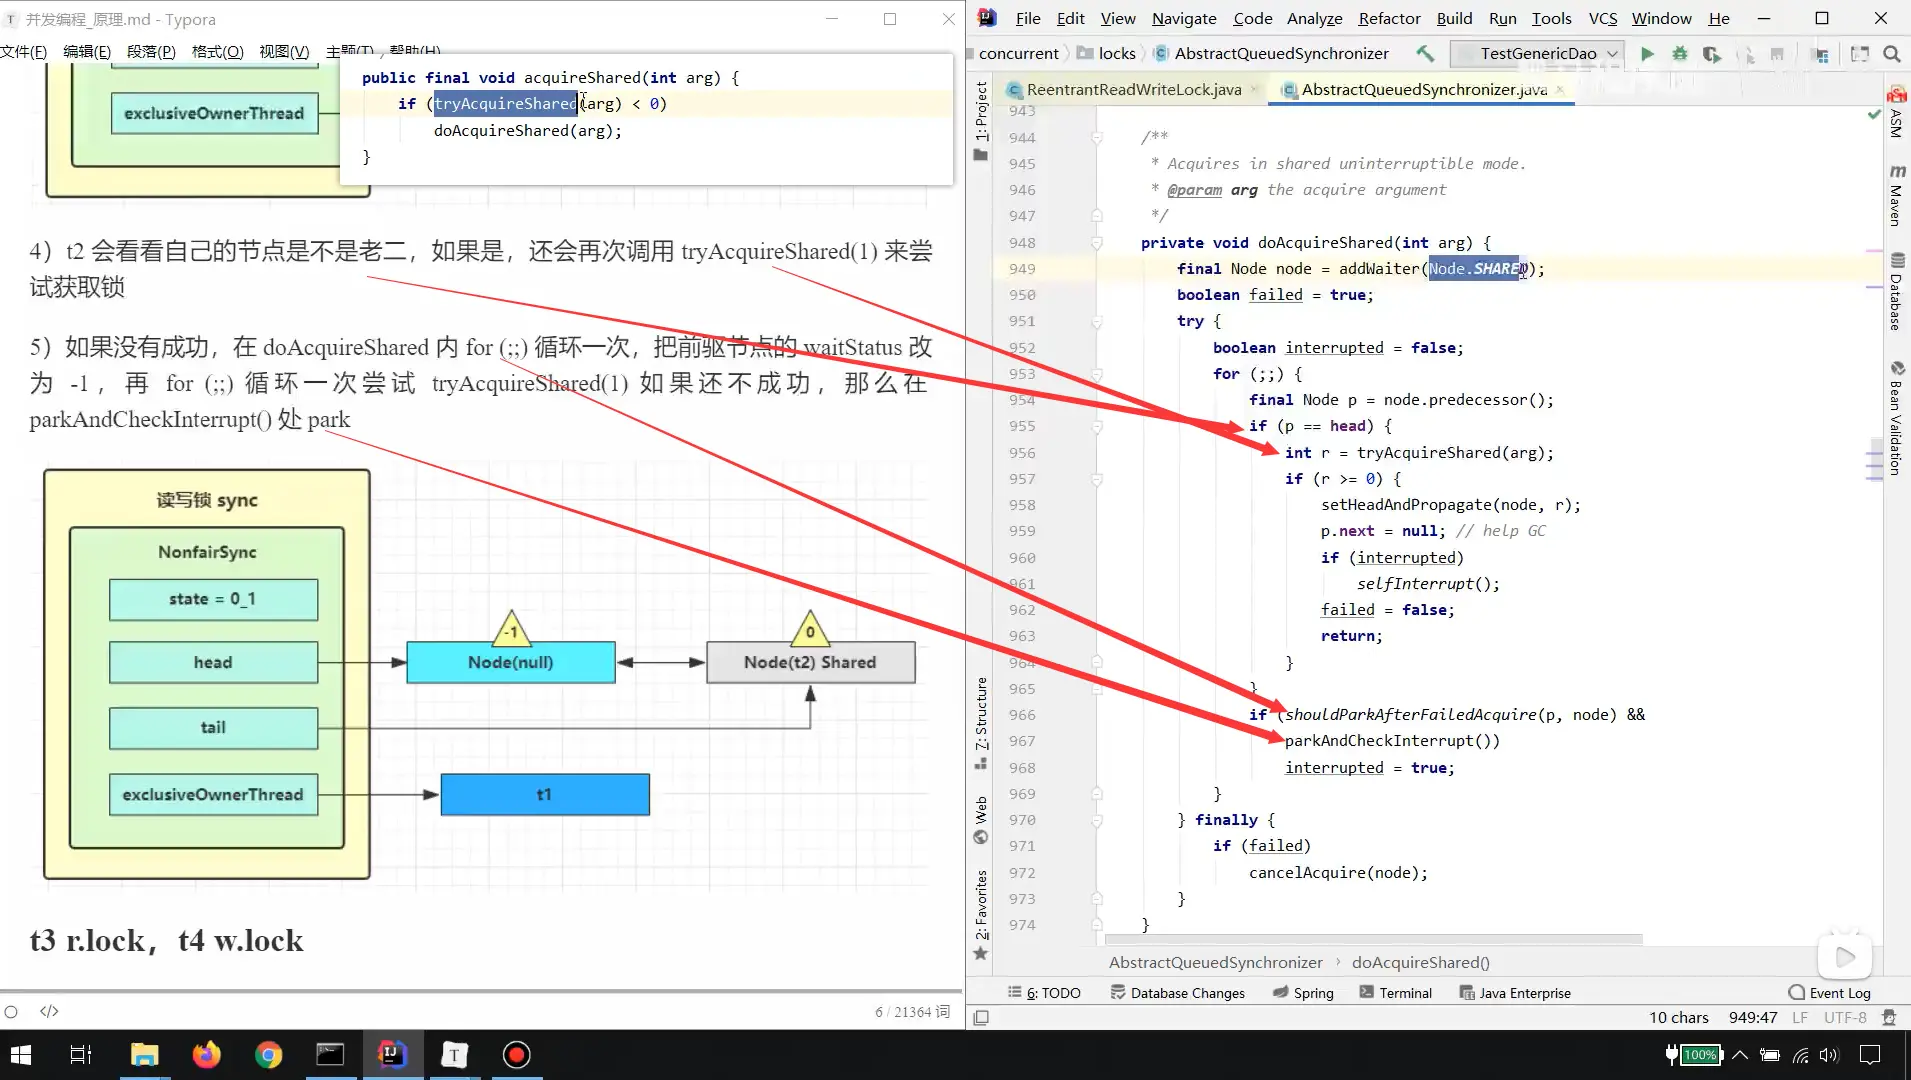The width and height of the screenshot is (1911, 1080).
Task: Open Chrome from the taskbar
Action: 268,1054
